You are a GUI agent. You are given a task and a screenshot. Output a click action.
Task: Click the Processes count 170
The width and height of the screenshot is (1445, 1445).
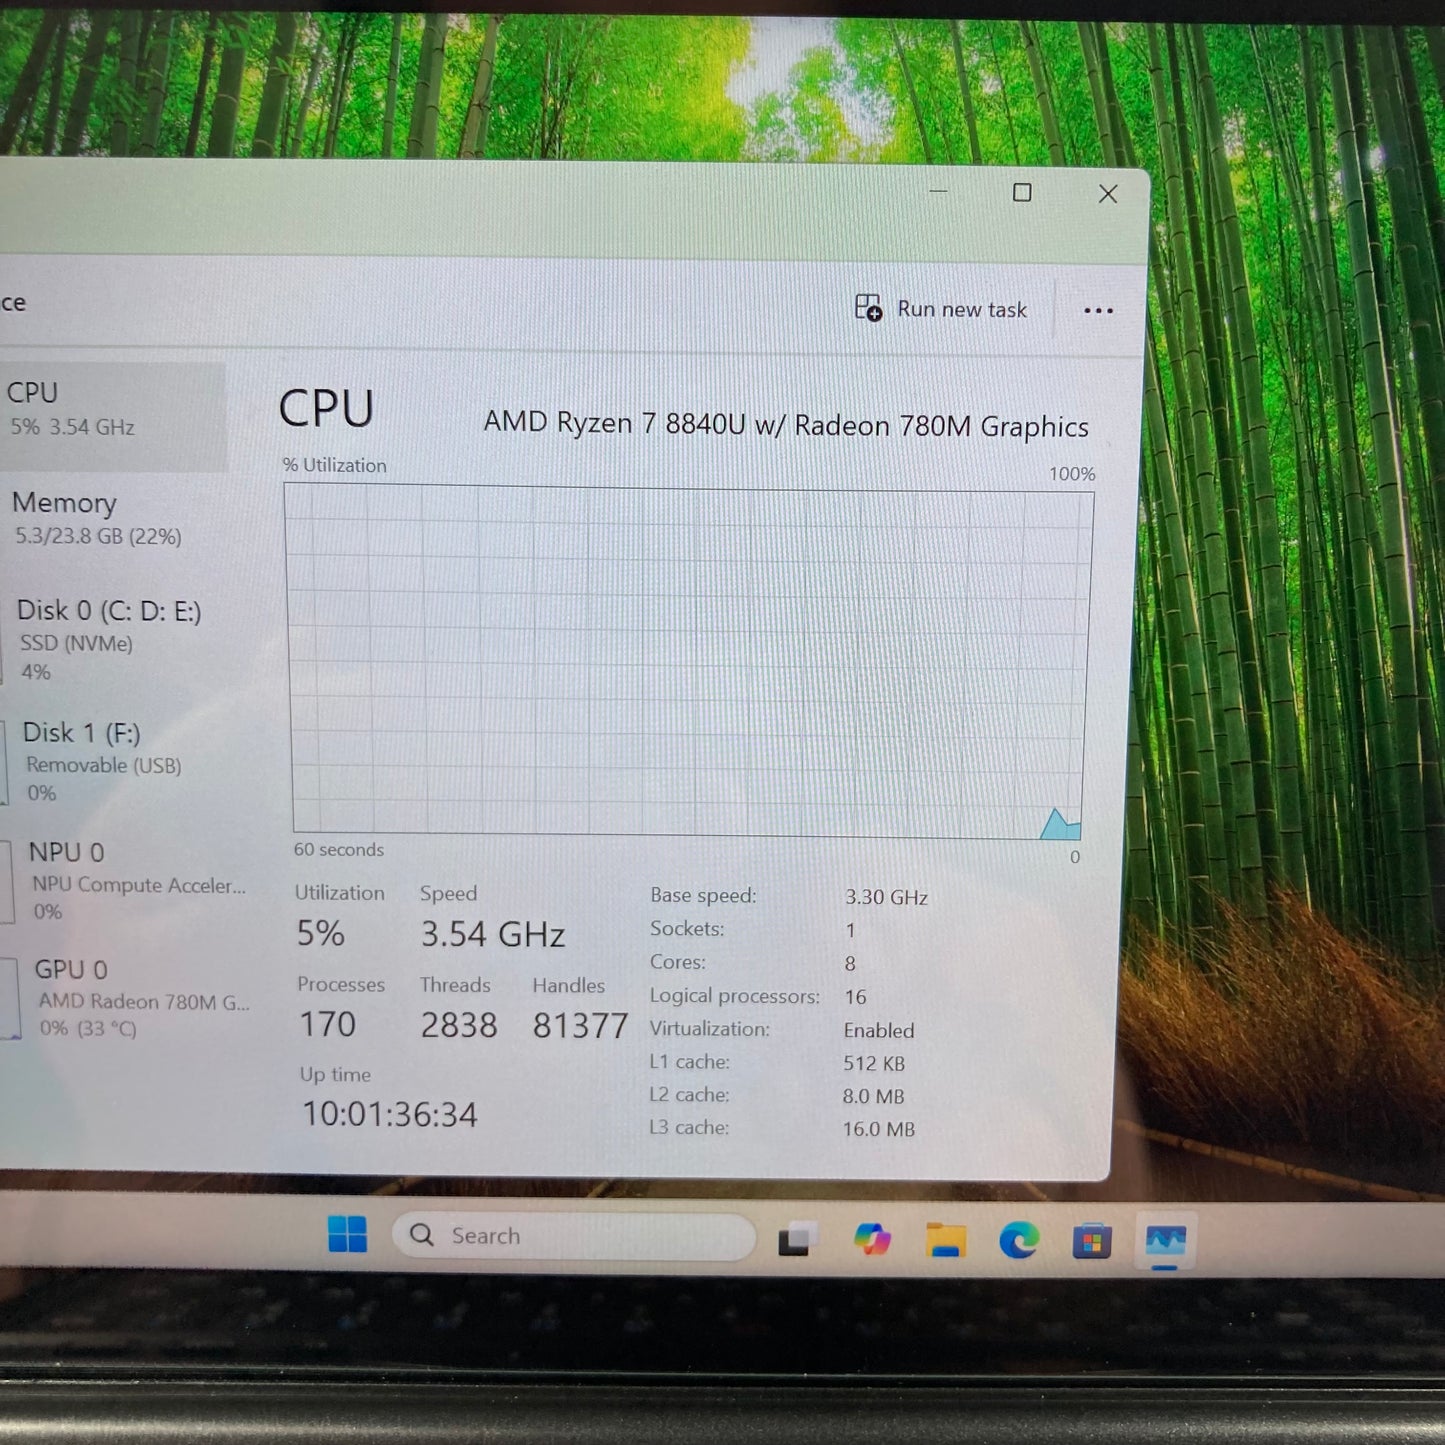[x=328, y=1024]
